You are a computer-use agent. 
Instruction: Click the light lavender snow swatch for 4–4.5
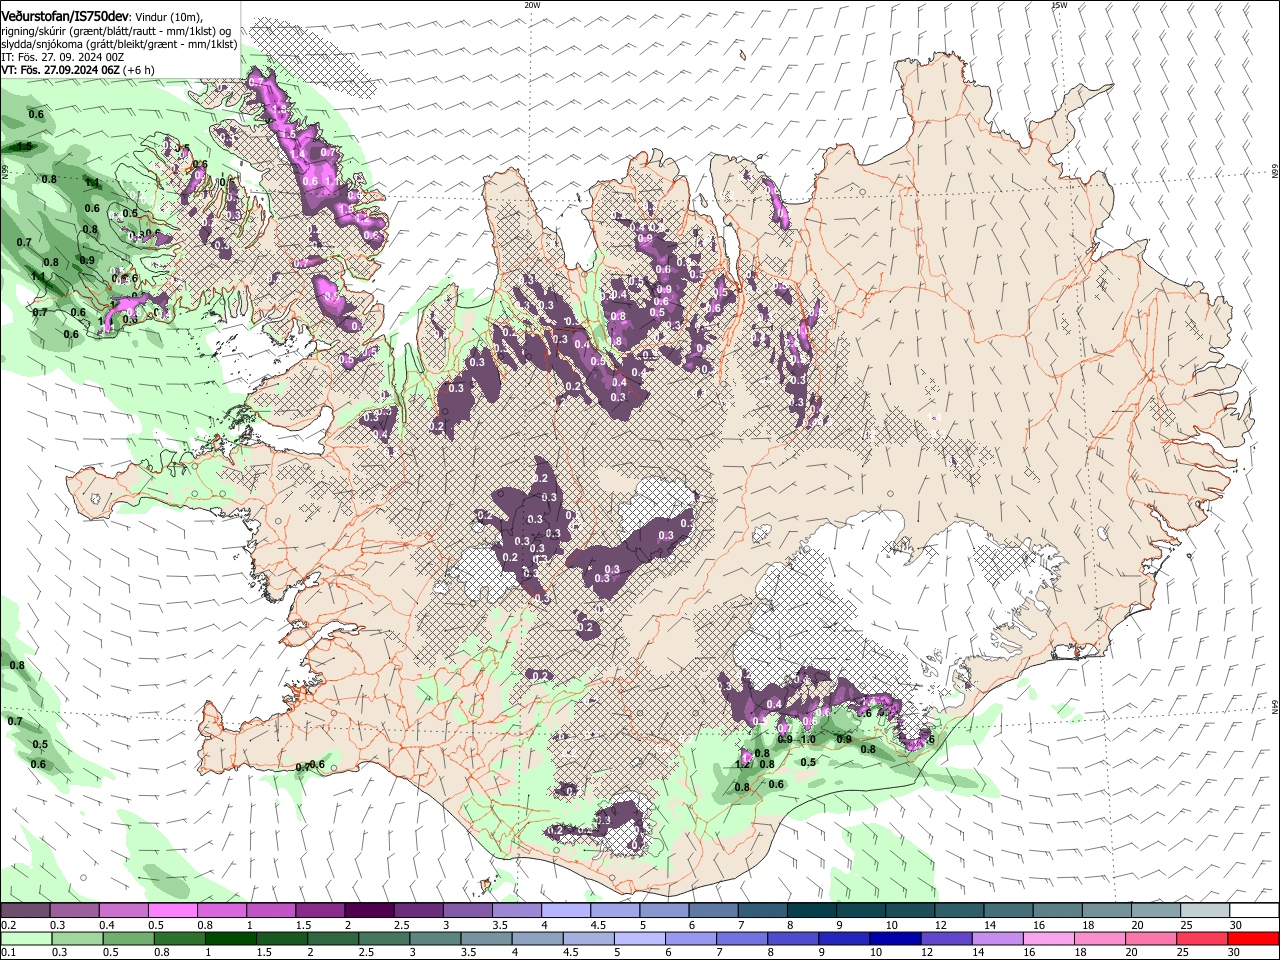[x=566, y=911]
